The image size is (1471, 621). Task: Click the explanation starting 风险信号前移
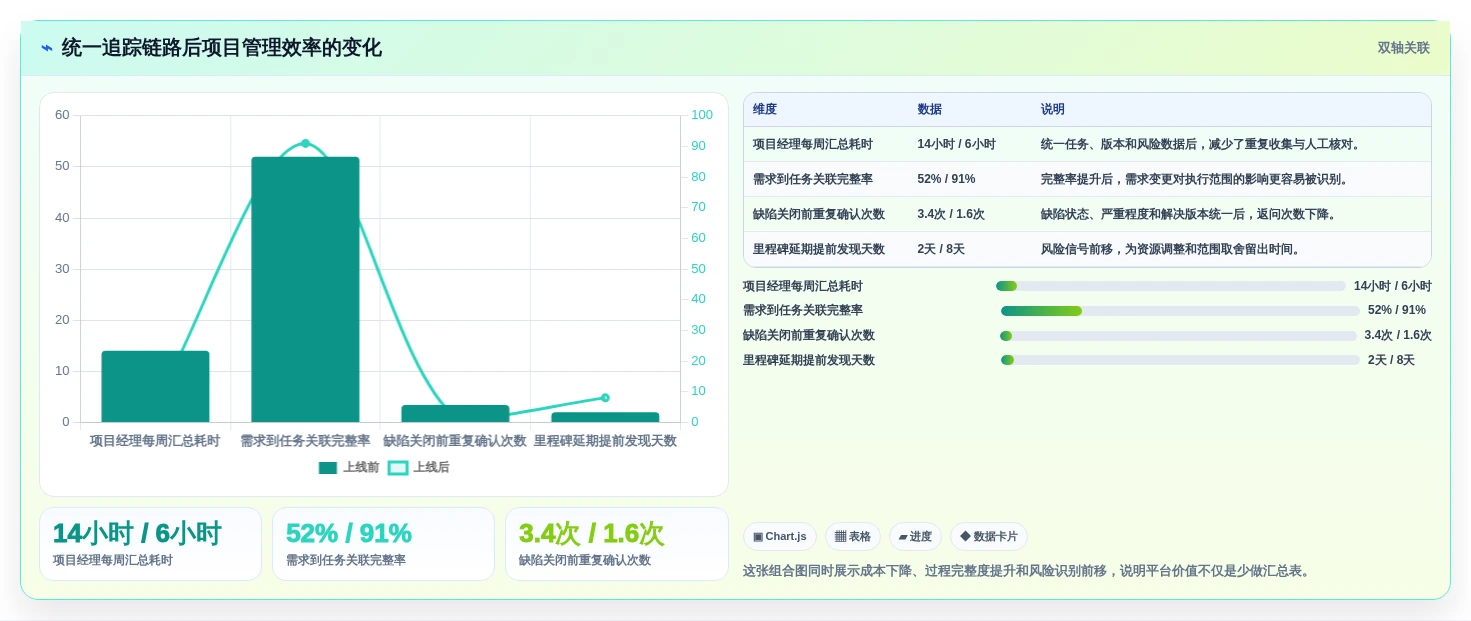pos(1171,250)
